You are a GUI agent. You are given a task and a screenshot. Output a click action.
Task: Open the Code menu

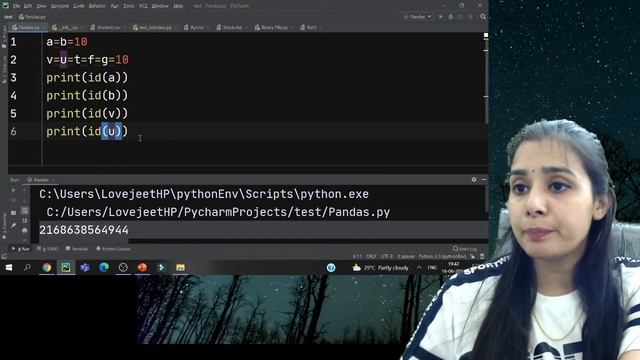tap(78, 6)
